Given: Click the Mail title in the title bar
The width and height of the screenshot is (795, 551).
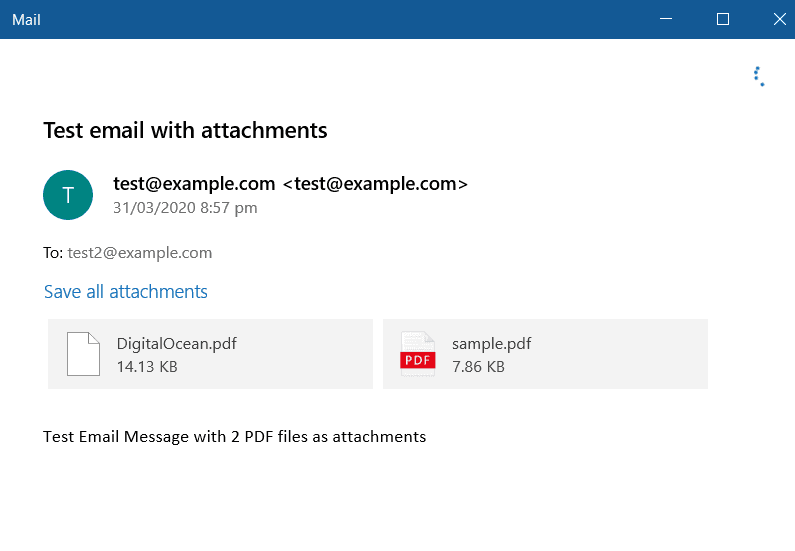Looking at the screenshot, I should tap(26, 20).
